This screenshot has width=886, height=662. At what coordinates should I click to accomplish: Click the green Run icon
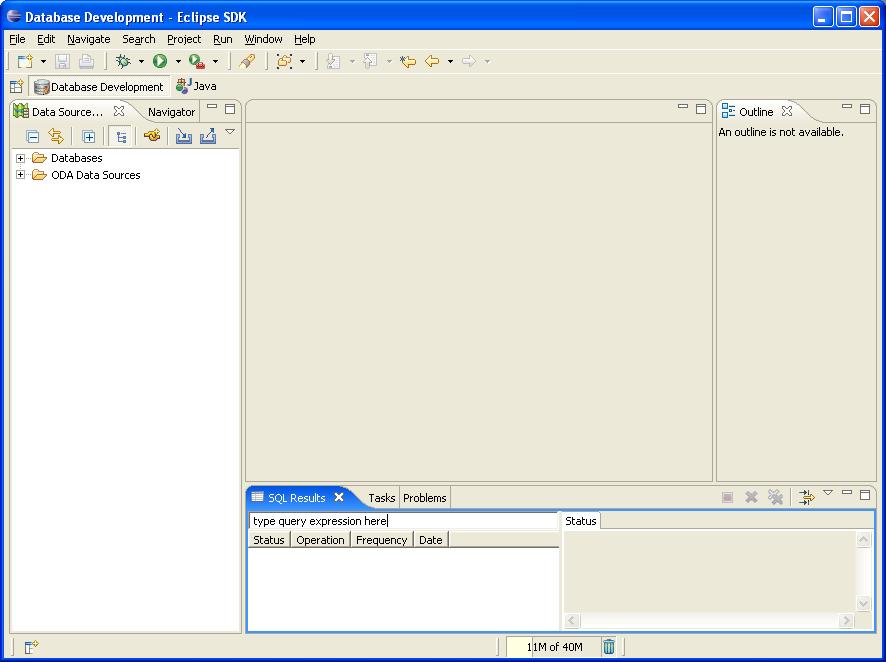coord(160,61)
